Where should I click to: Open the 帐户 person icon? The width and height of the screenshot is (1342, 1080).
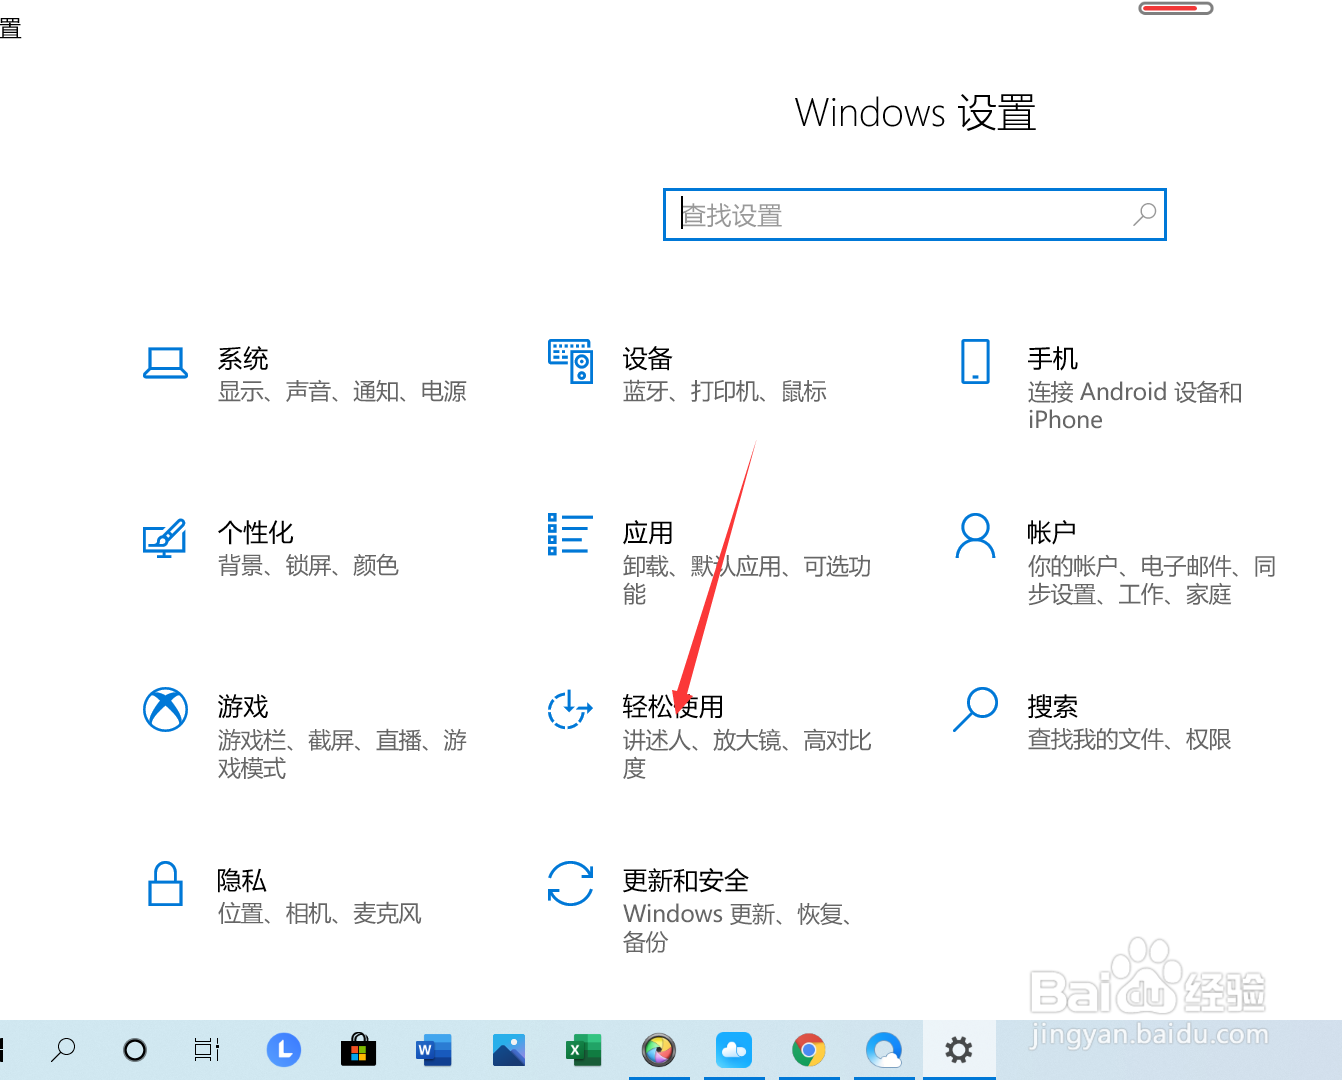tap(975, 536)
